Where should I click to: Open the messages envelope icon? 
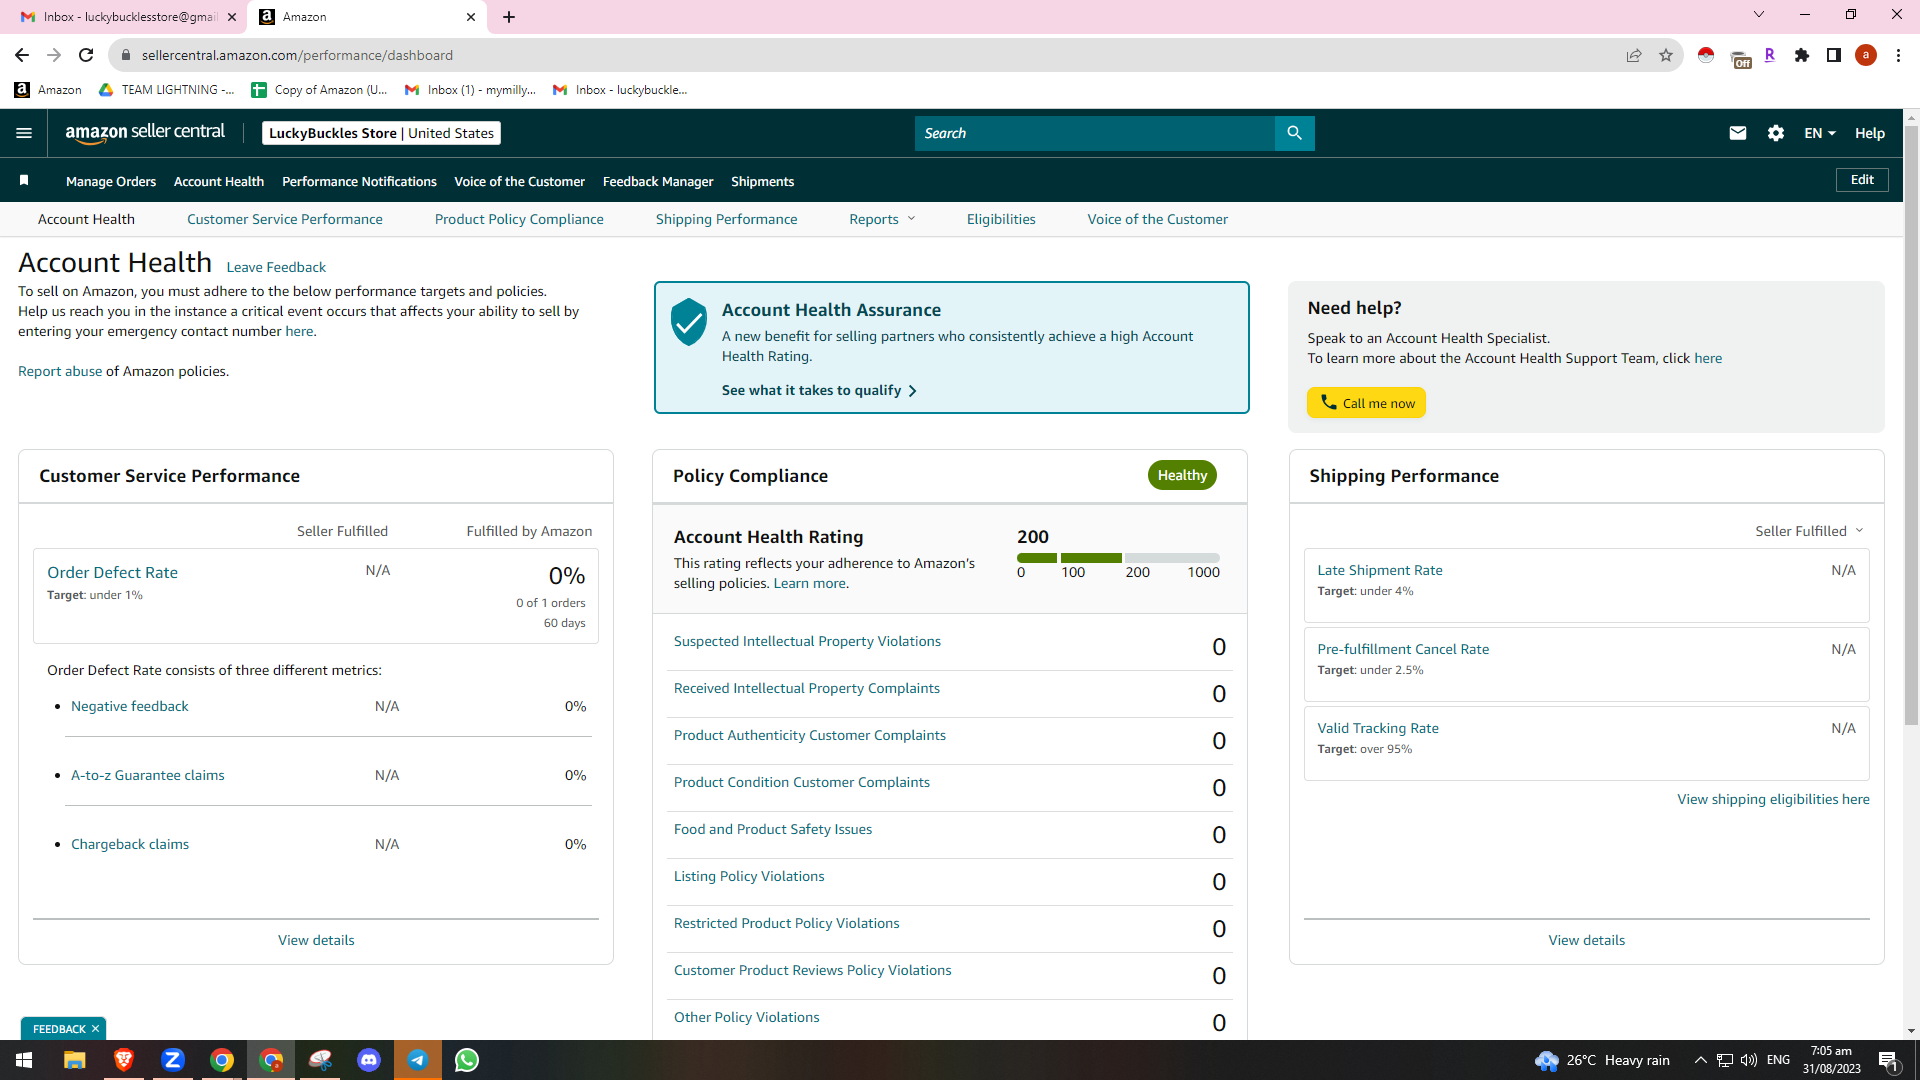coord(1738,133)
